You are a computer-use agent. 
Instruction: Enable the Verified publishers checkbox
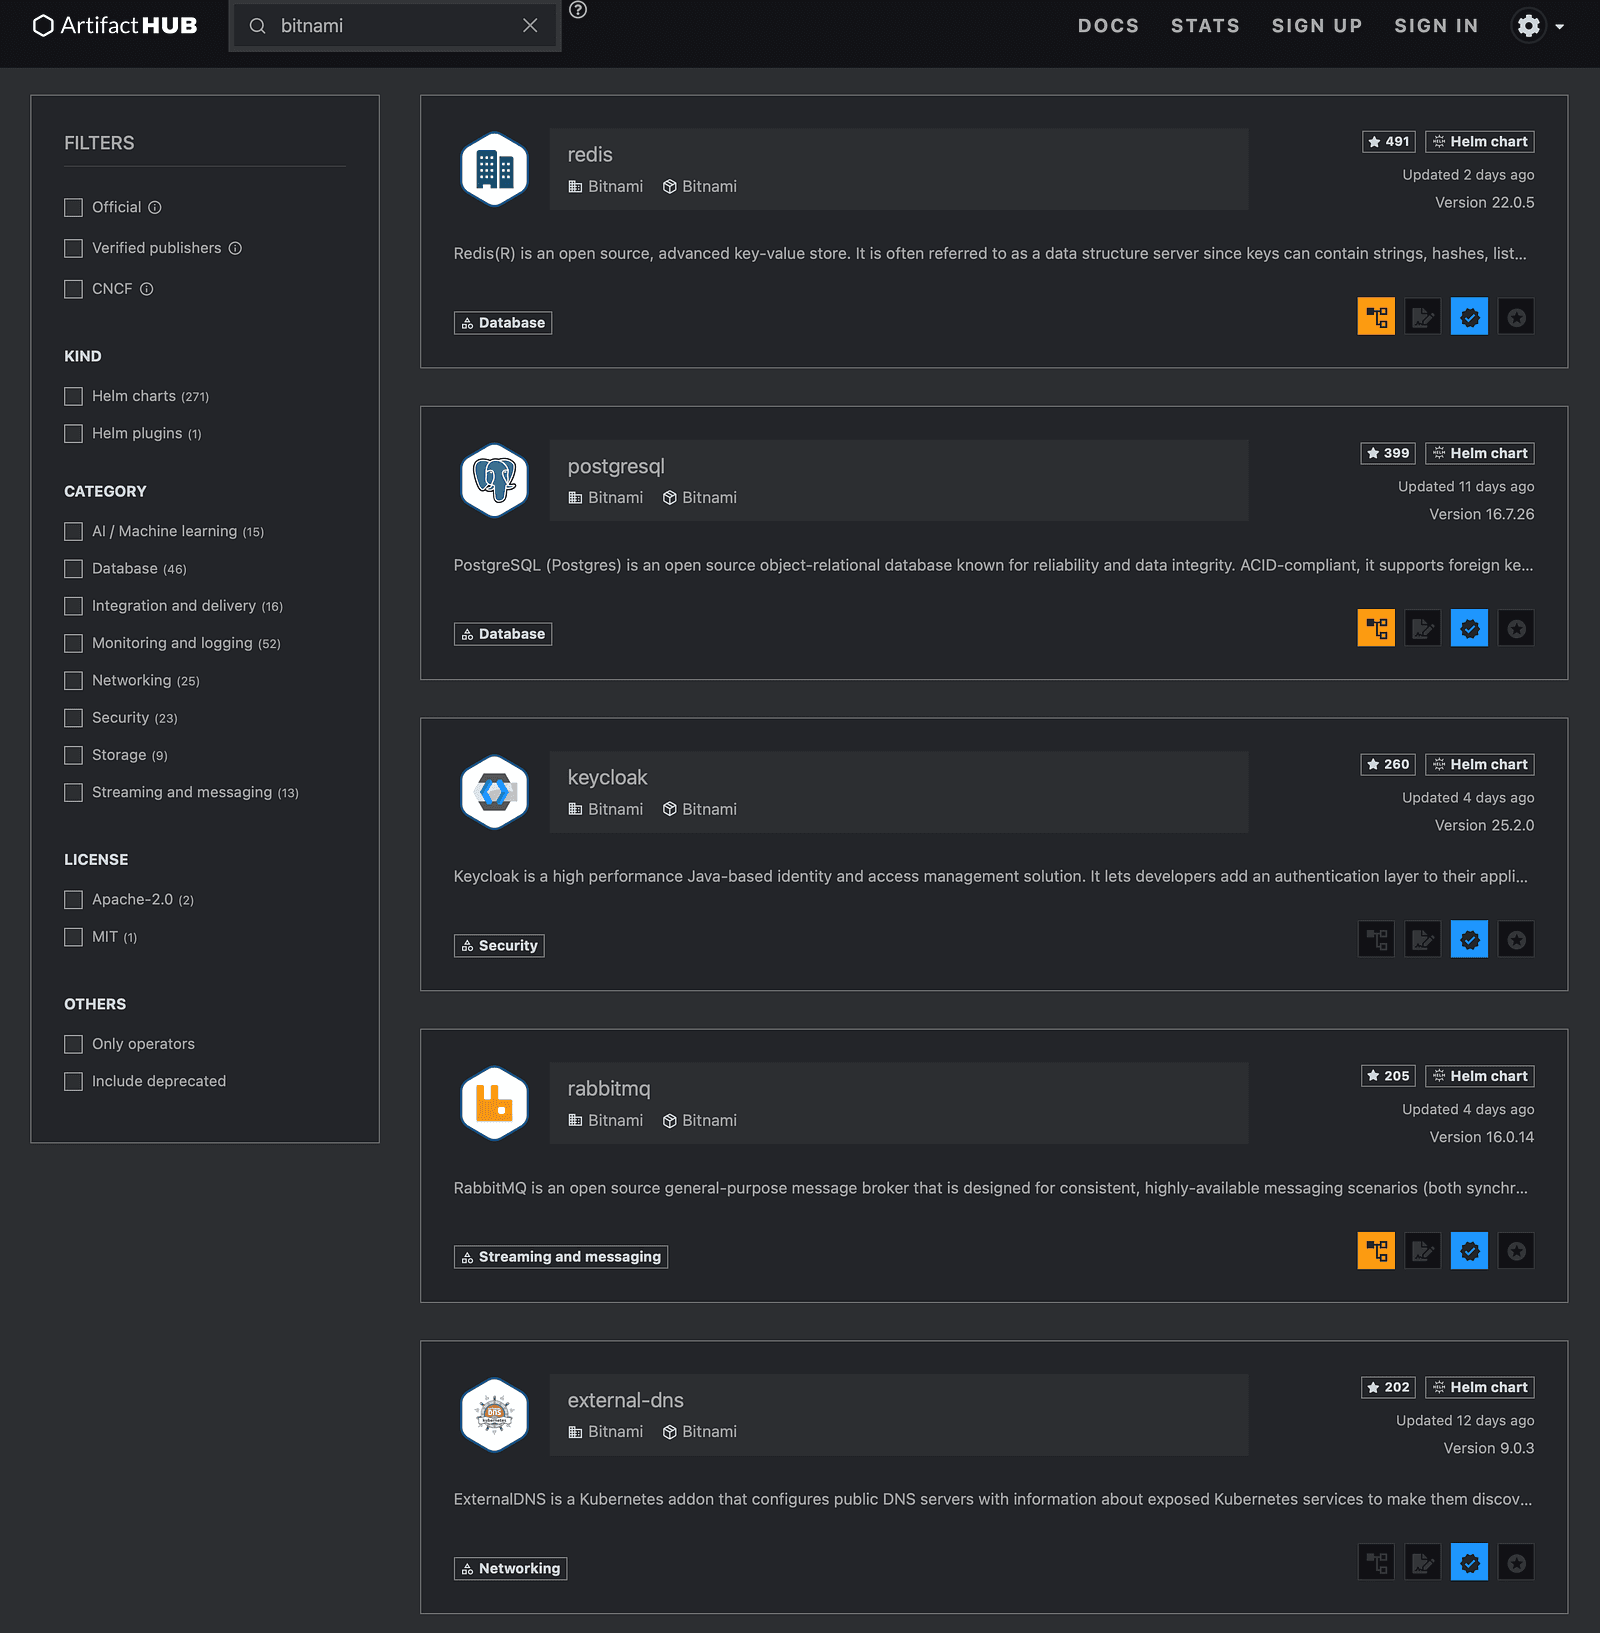pos(73,248)
